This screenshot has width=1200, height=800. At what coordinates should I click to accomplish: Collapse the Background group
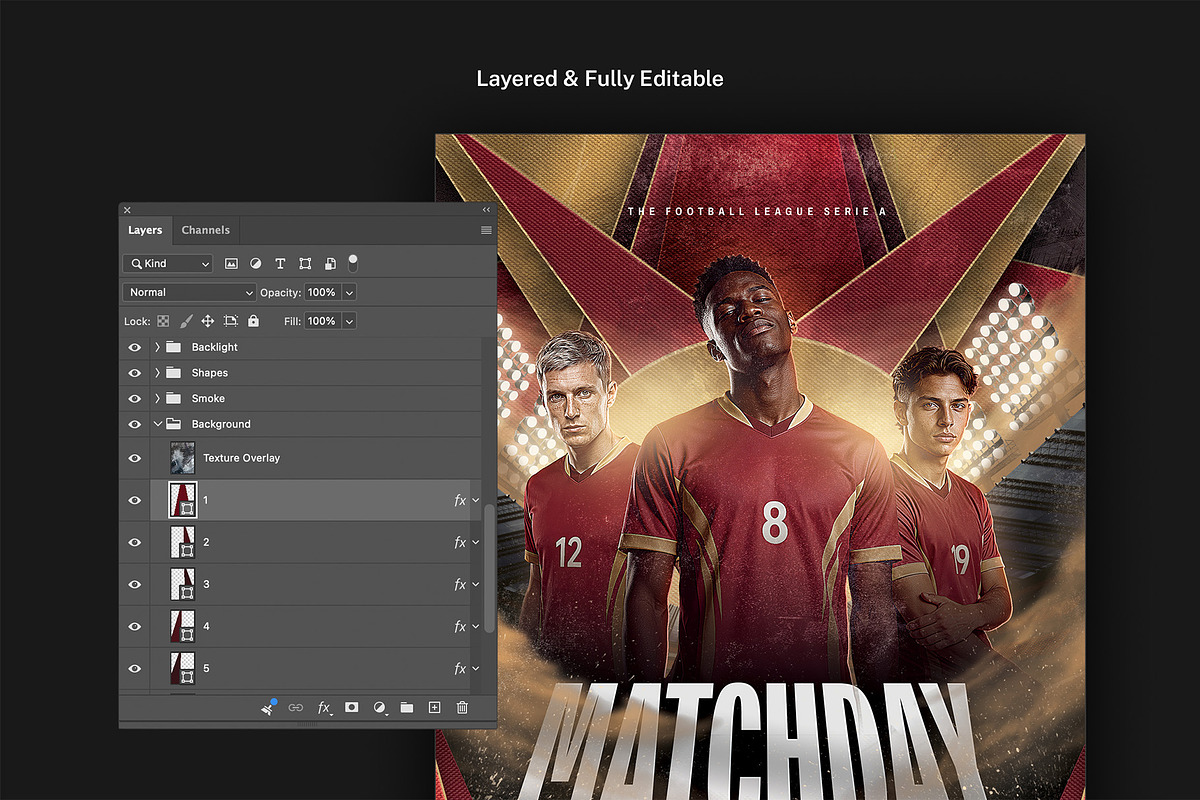pyautogui.click(x=157, y=424)
